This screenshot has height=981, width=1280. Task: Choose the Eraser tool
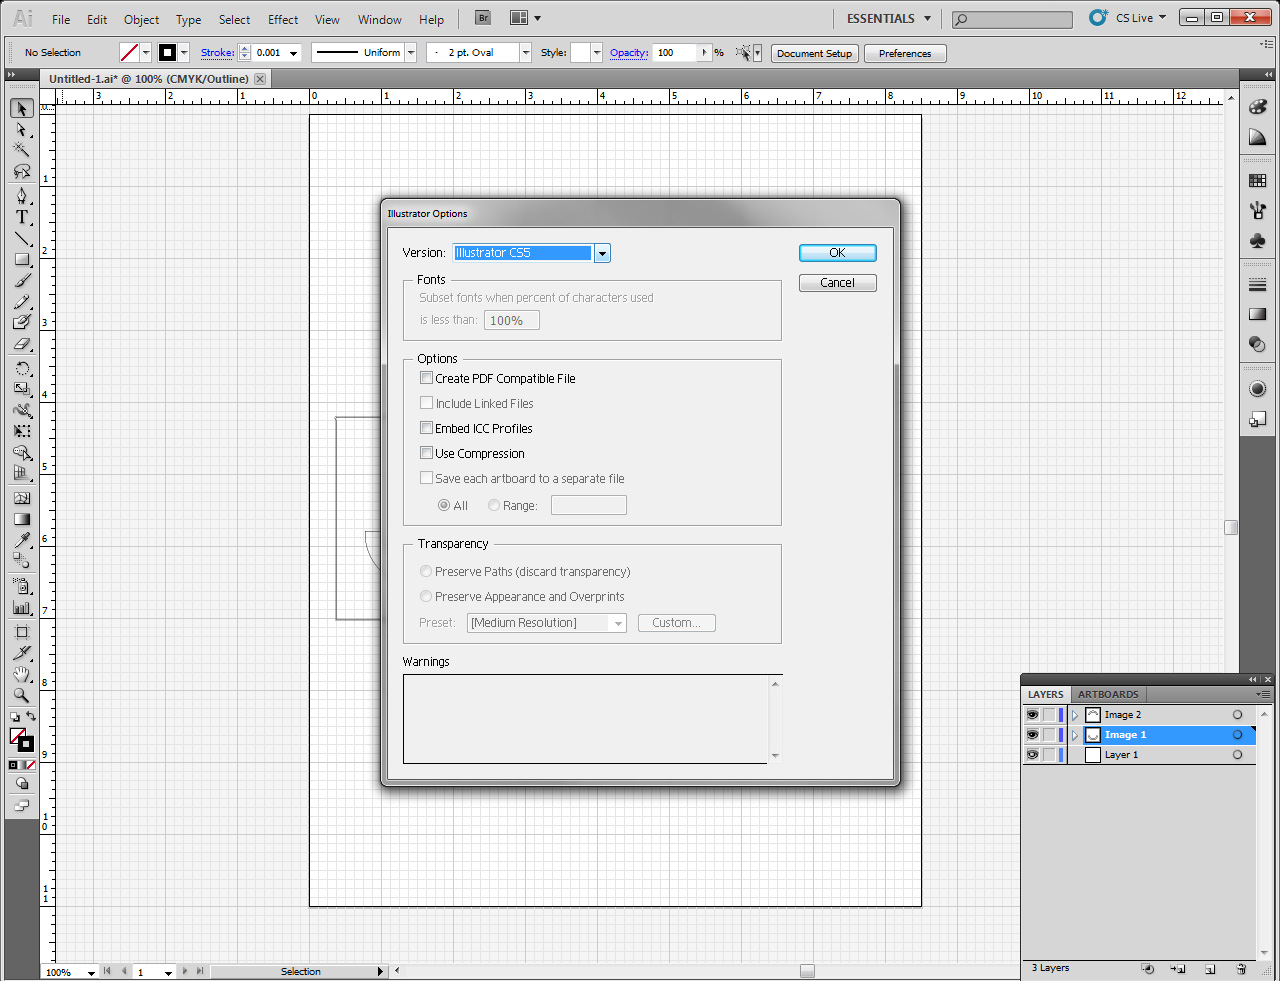click(22, 344)
